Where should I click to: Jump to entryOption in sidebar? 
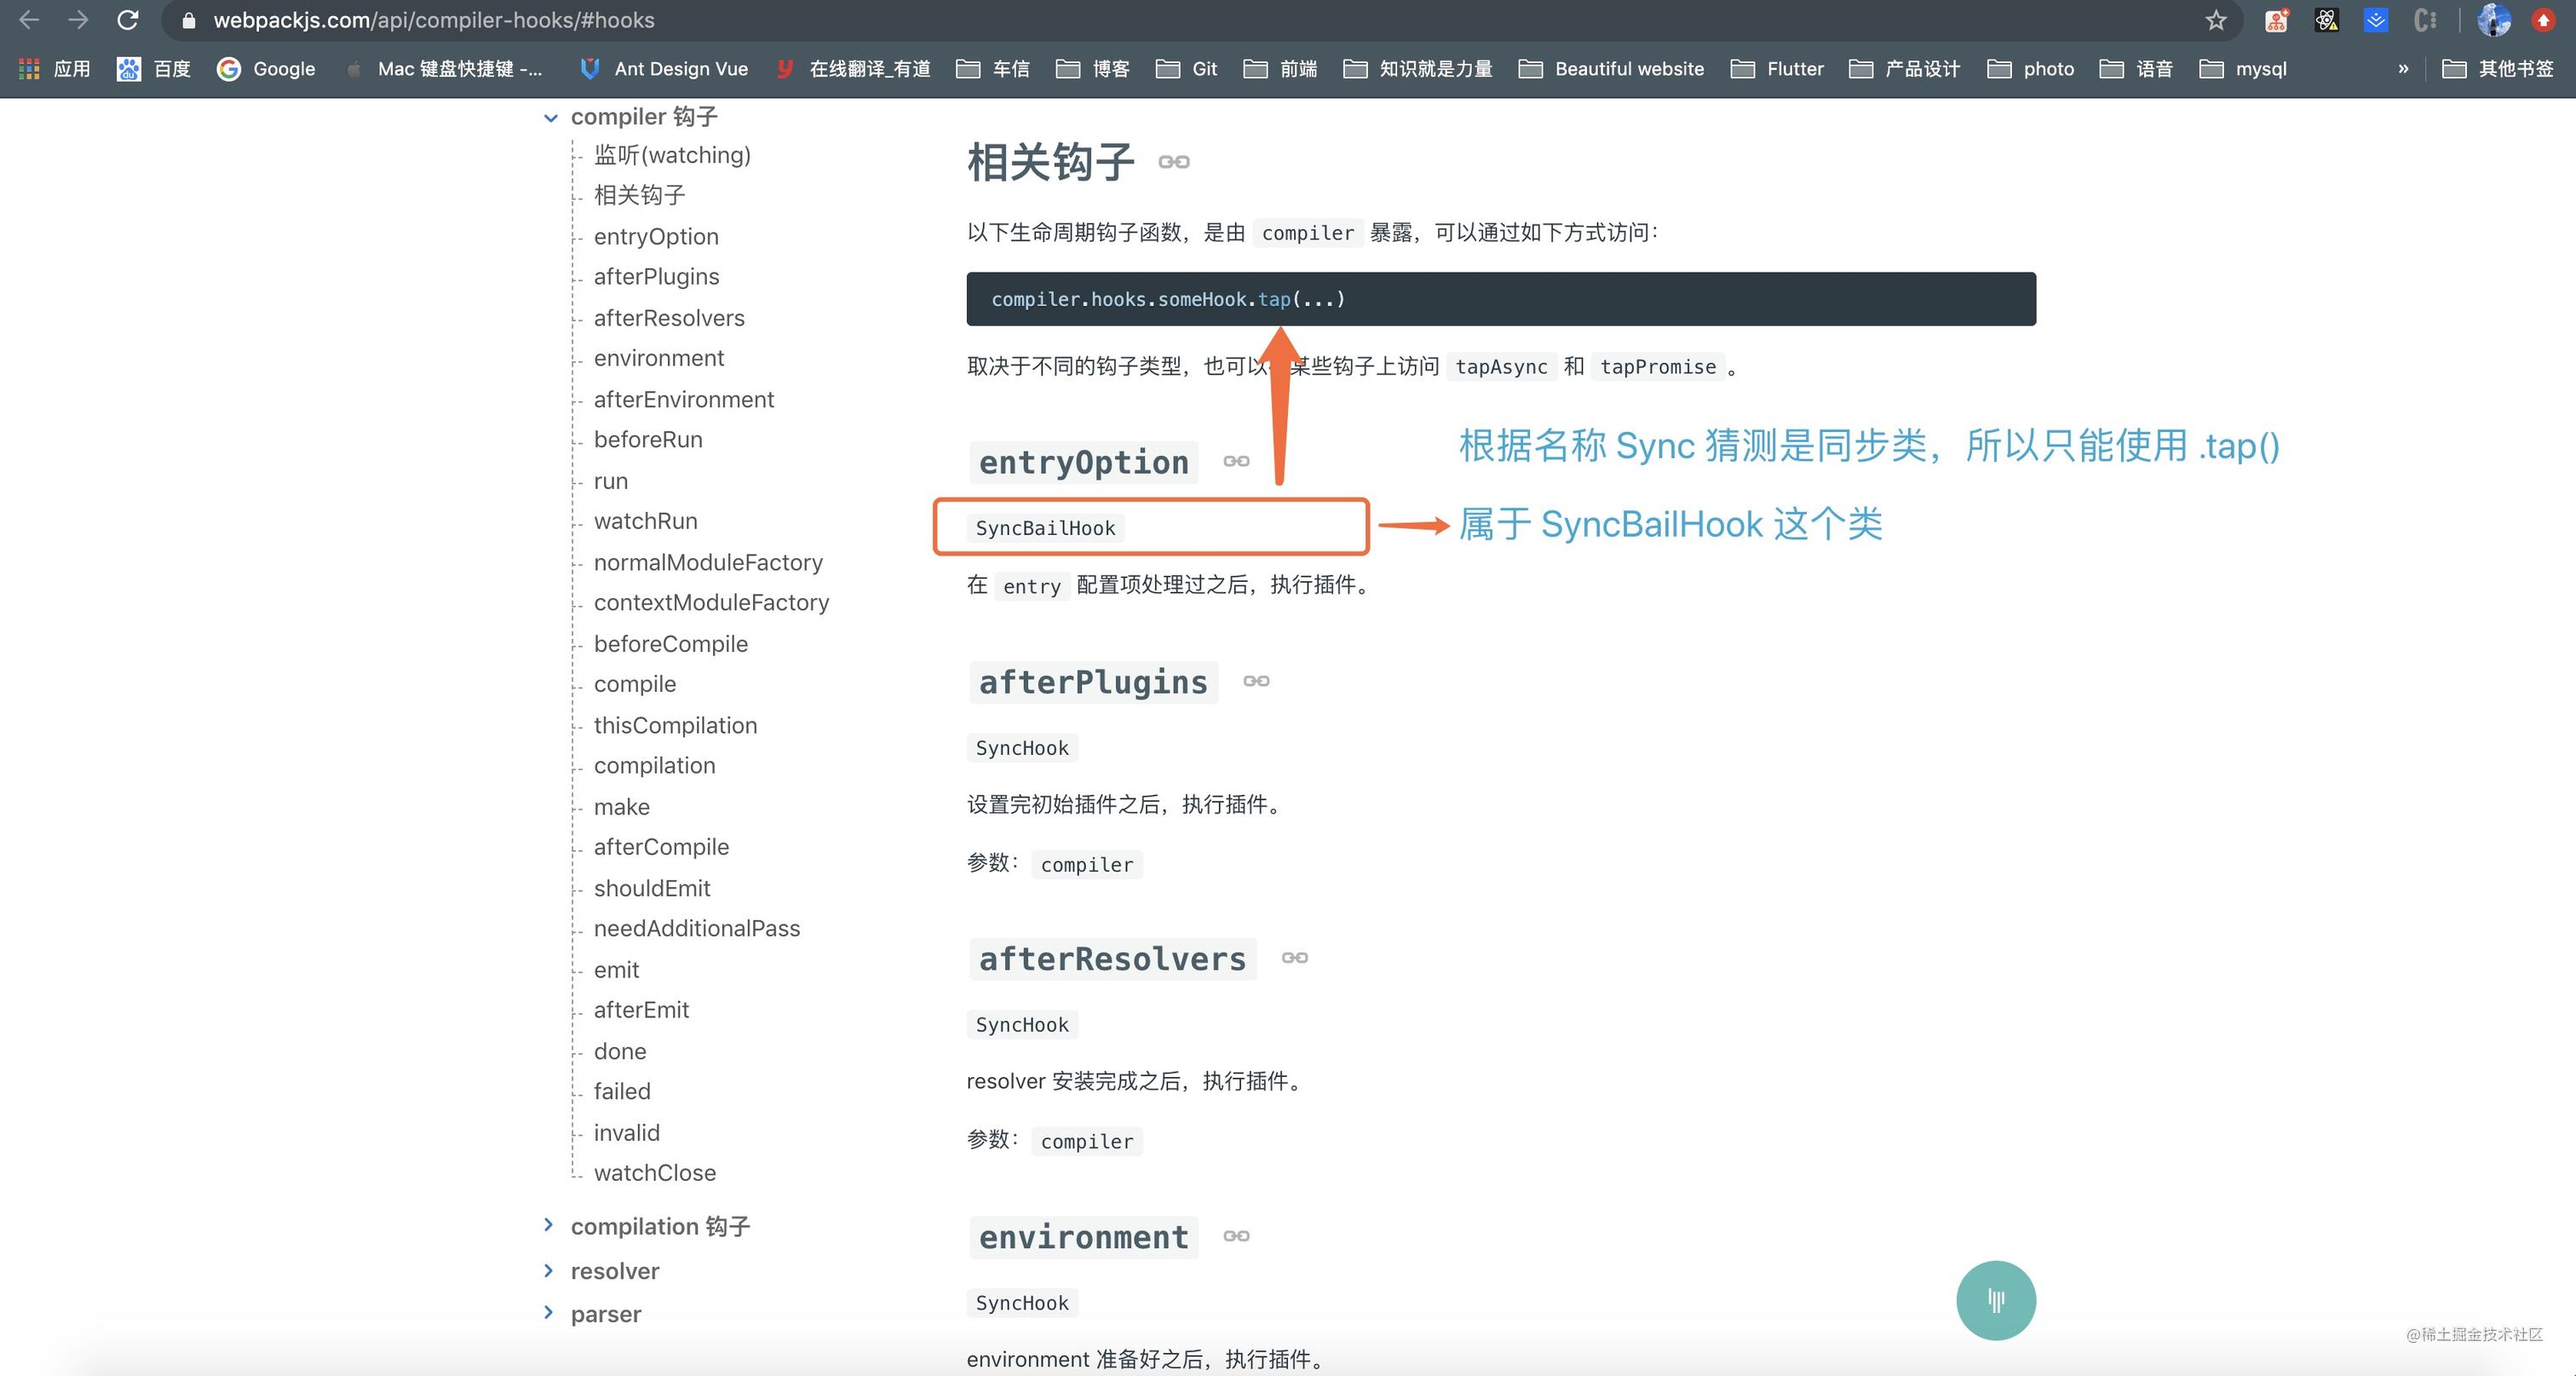coord(656,236)
